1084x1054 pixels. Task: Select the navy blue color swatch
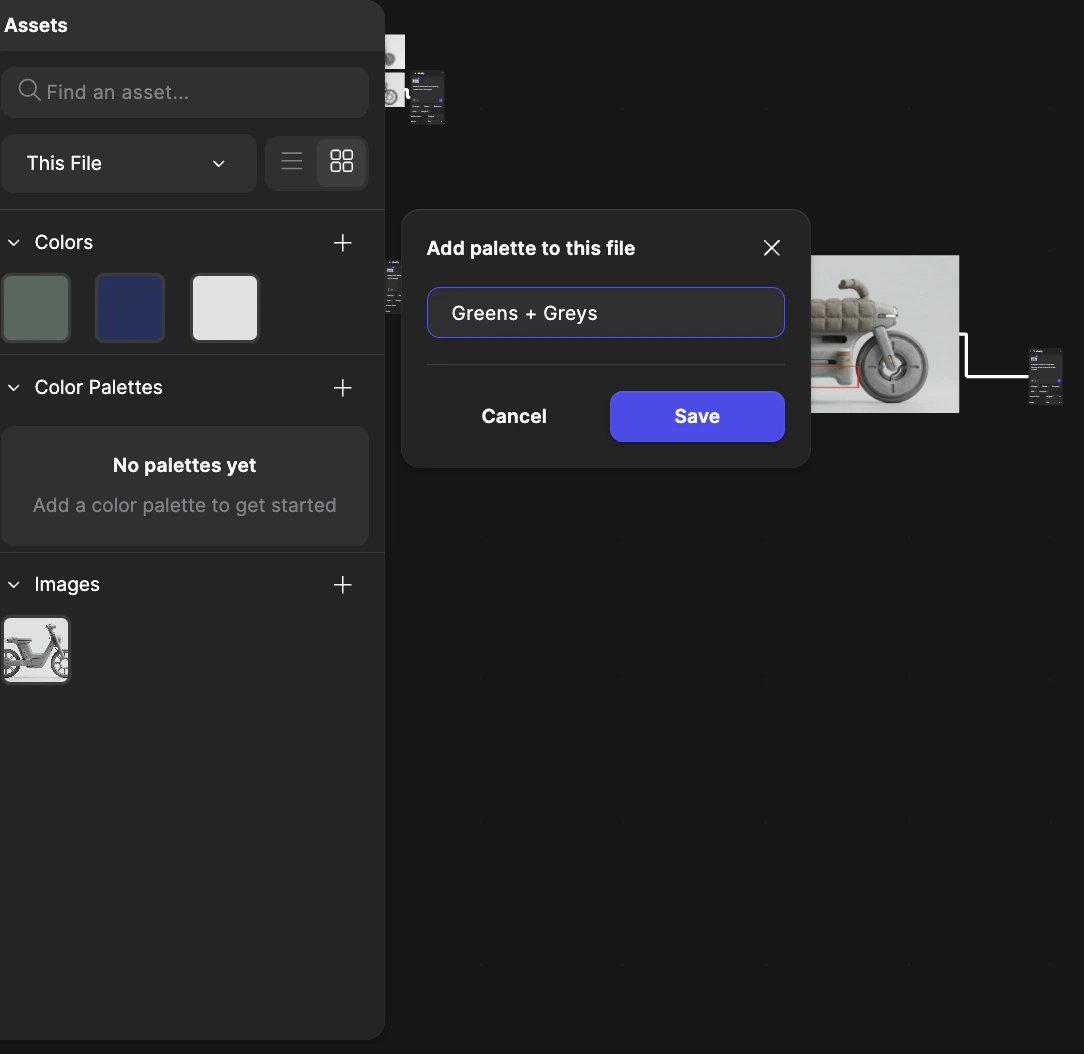(x=130, y=308)
